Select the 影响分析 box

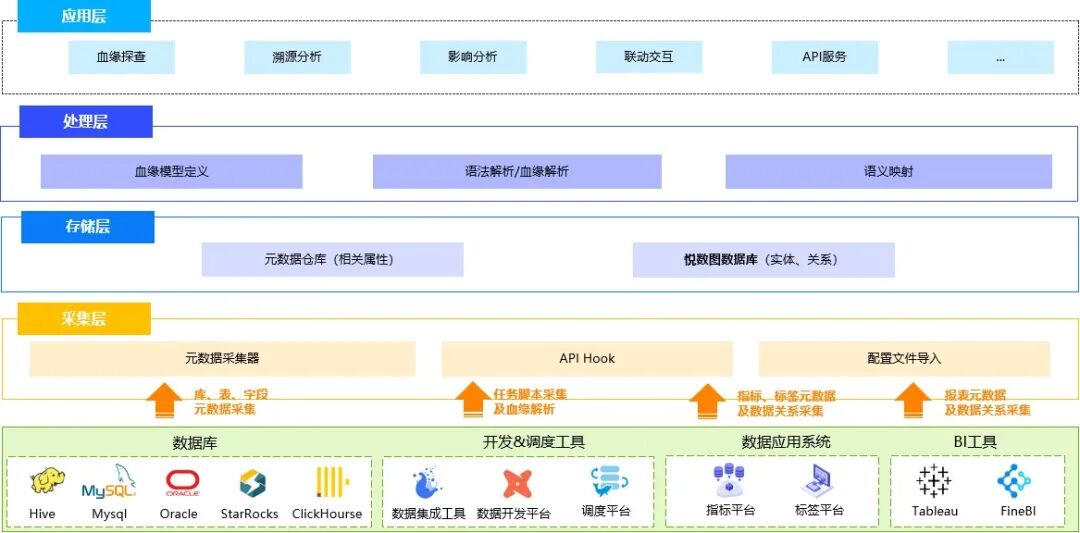473,57
